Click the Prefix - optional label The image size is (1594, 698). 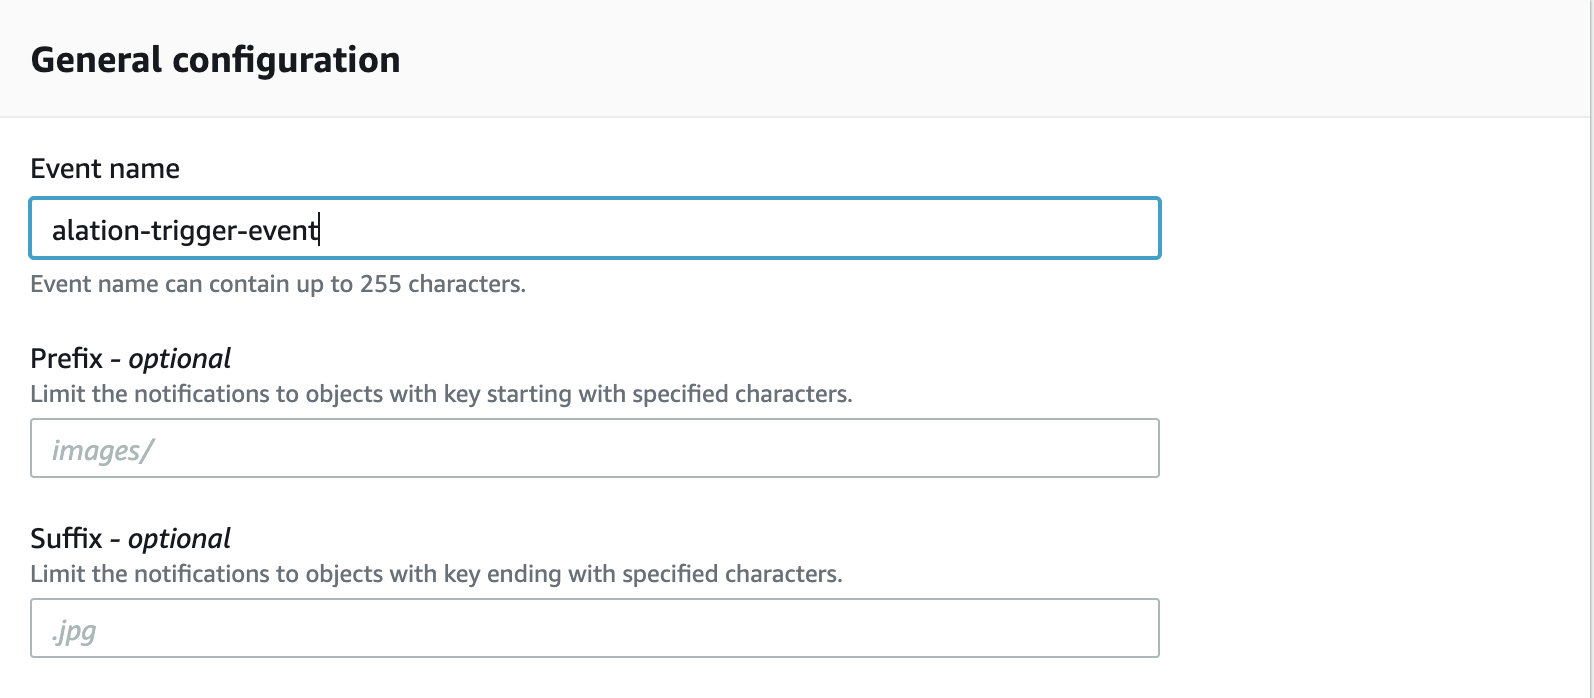130,358
